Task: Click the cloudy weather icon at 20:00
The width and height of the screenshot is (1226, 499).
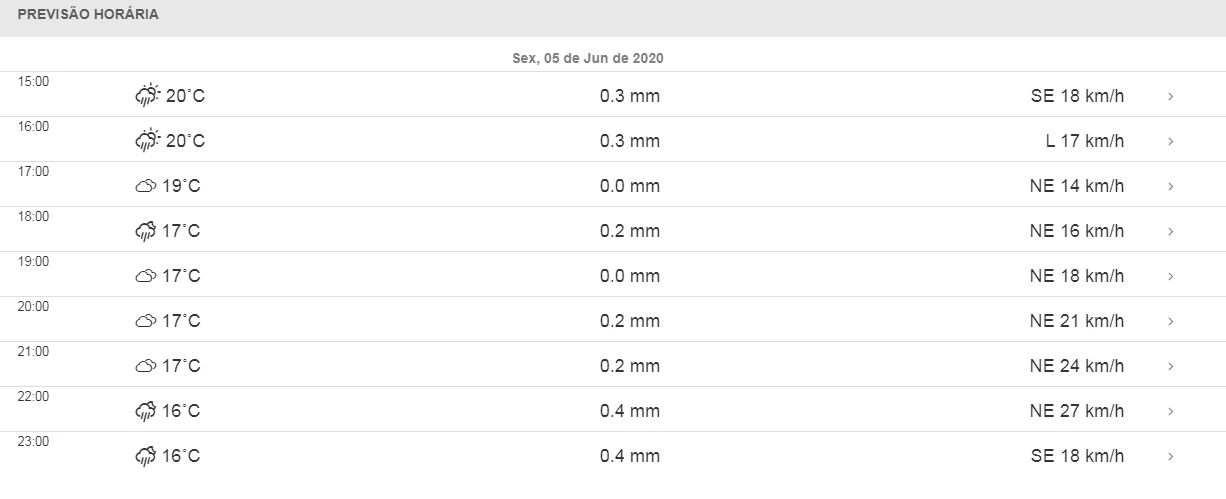Action: [145, 321]
